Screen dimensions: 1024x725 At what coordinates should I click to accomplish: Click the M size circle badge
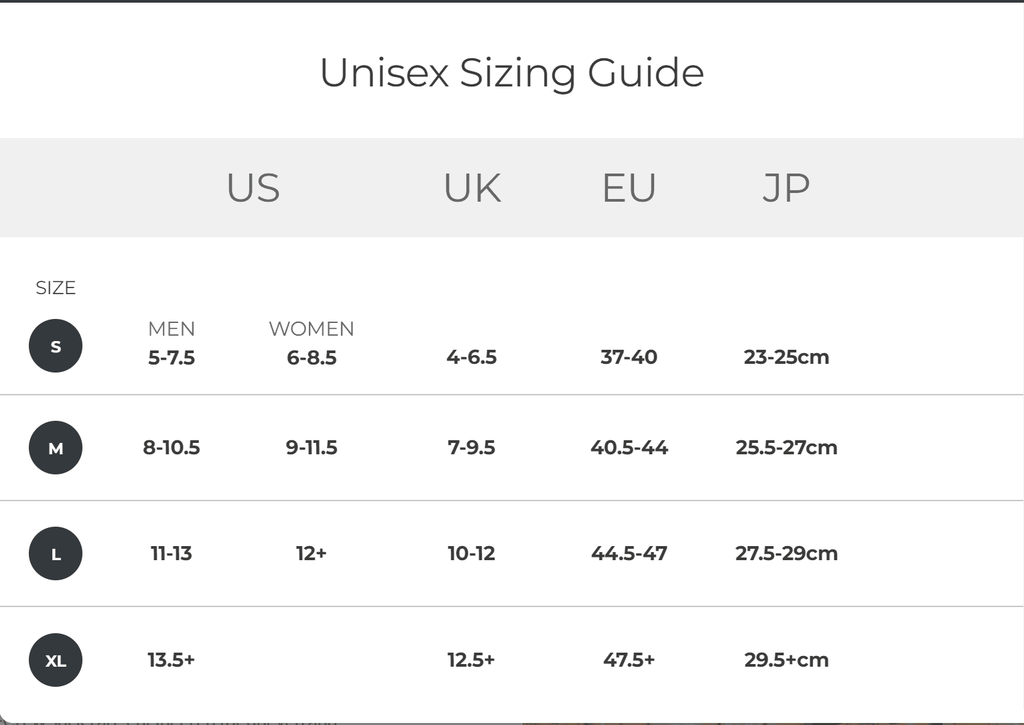click(x=56, y=448)
